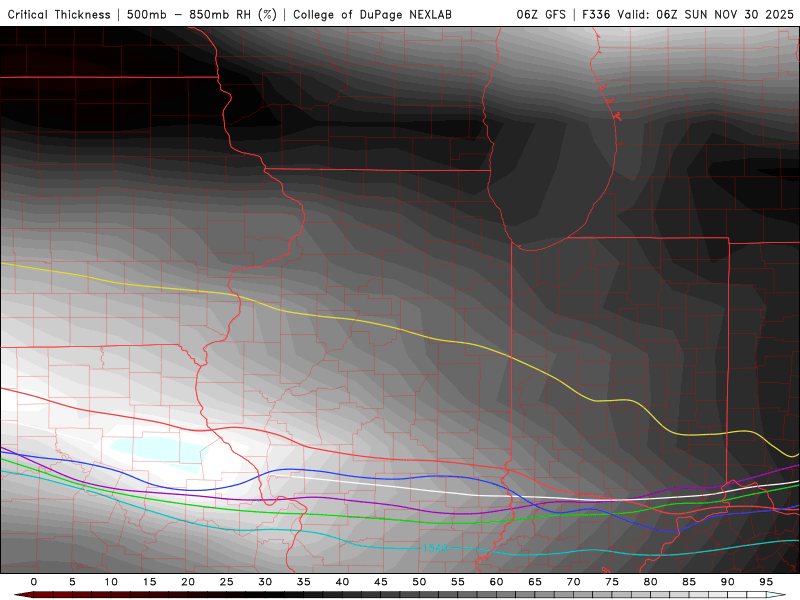Select the "25" scale label

(227, 582)
